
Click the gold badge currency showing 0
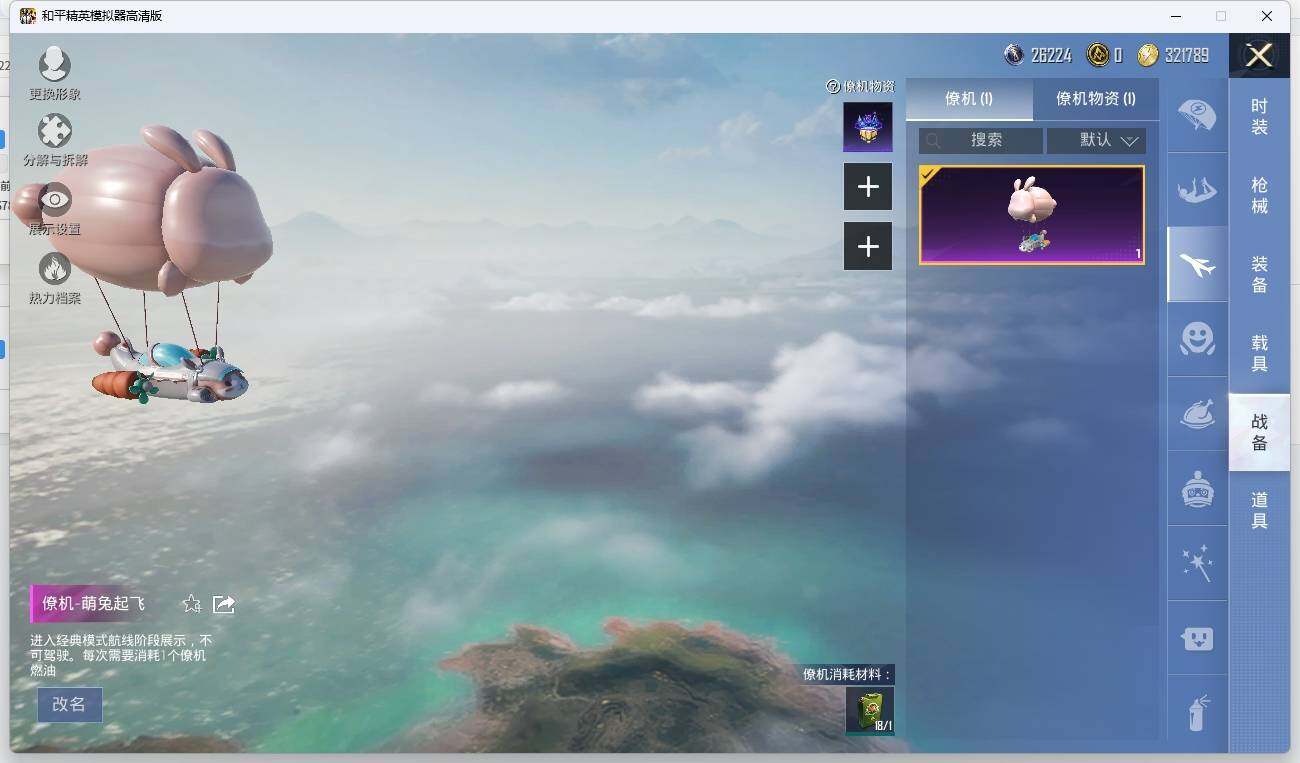pos(1098,55)
